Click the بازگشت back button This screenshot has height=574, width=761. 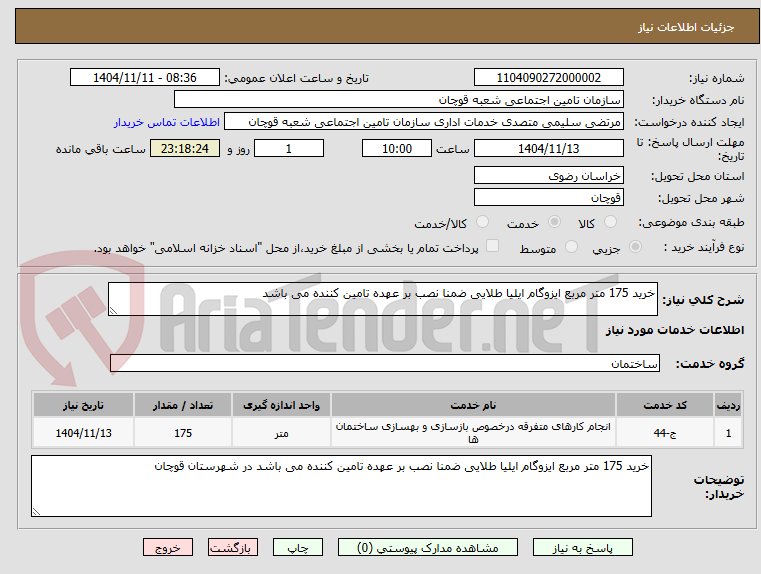tap(232, 547)
